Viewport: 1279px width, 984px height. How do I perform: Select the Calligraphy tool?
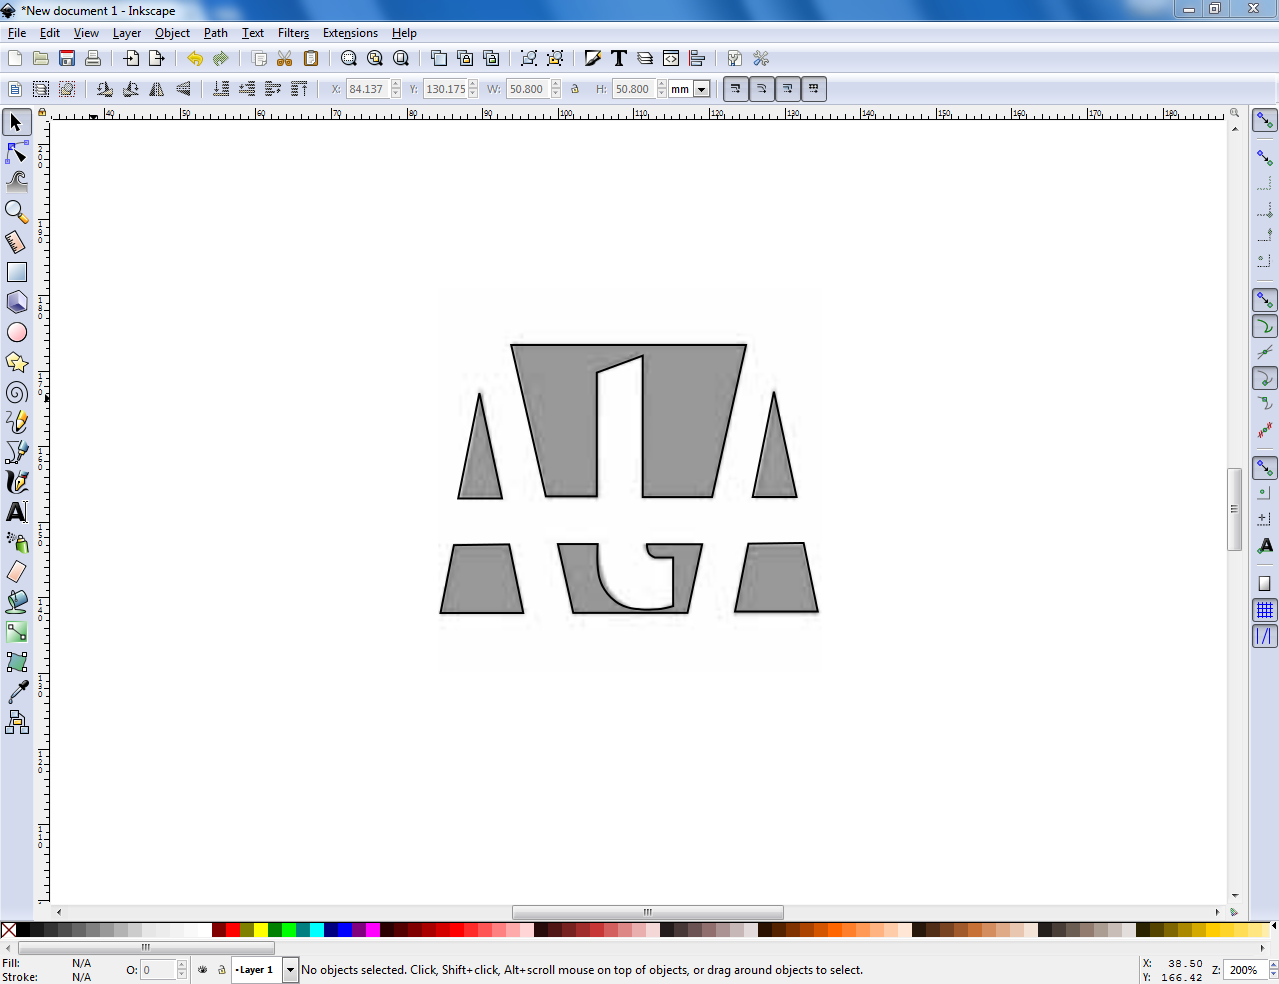point(16,482)
